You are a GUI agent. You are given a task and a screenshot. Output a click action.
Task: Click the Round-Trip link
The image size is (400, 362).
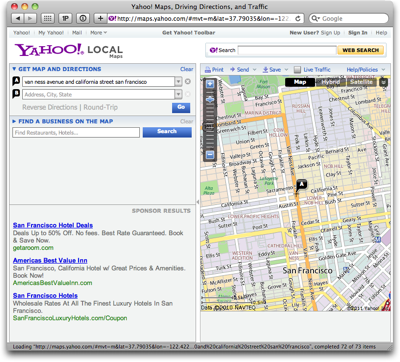[101, 107]
